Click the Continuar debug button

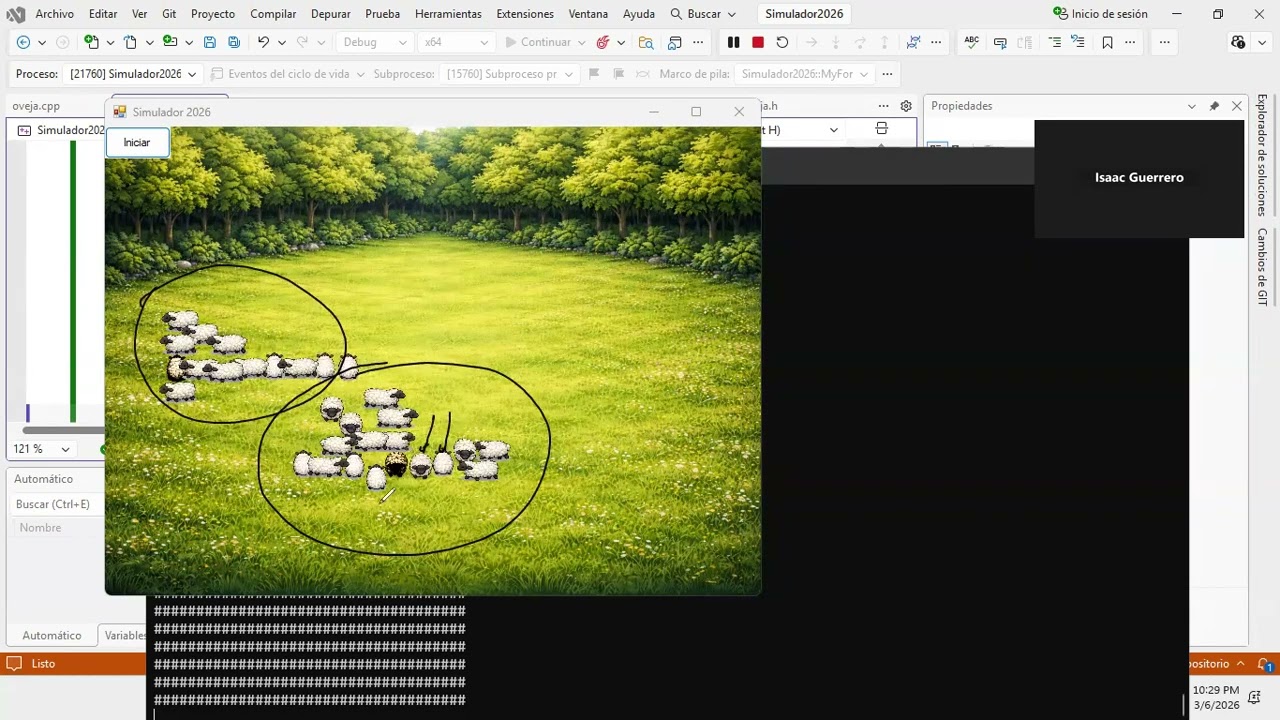[538, 42]
